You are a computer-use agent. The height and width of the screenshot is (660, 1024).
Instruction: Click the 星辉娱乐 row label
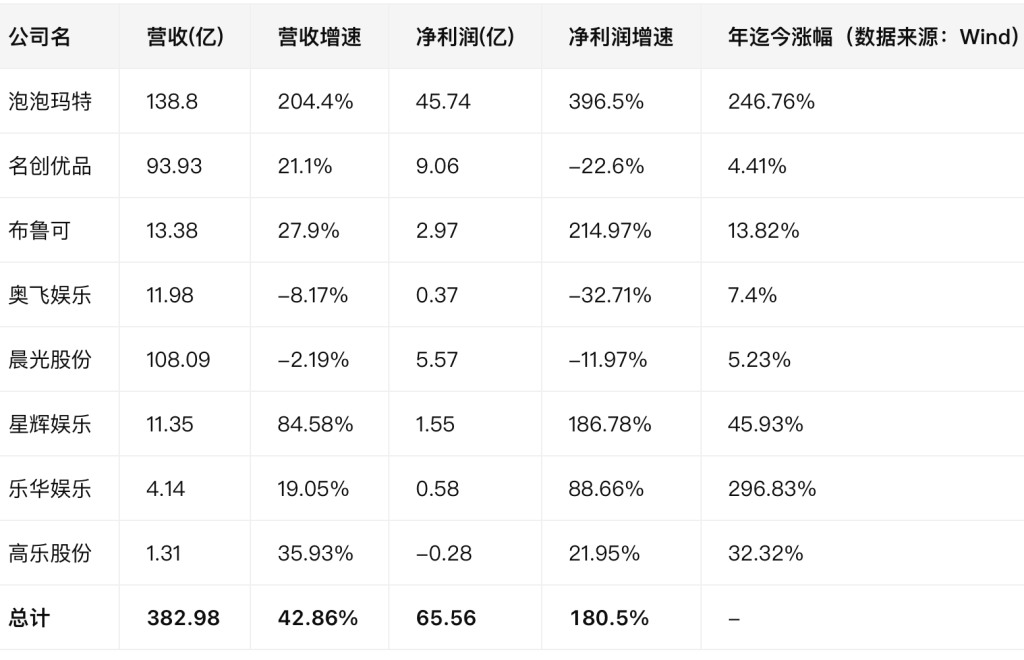click(x=50, y=424)
